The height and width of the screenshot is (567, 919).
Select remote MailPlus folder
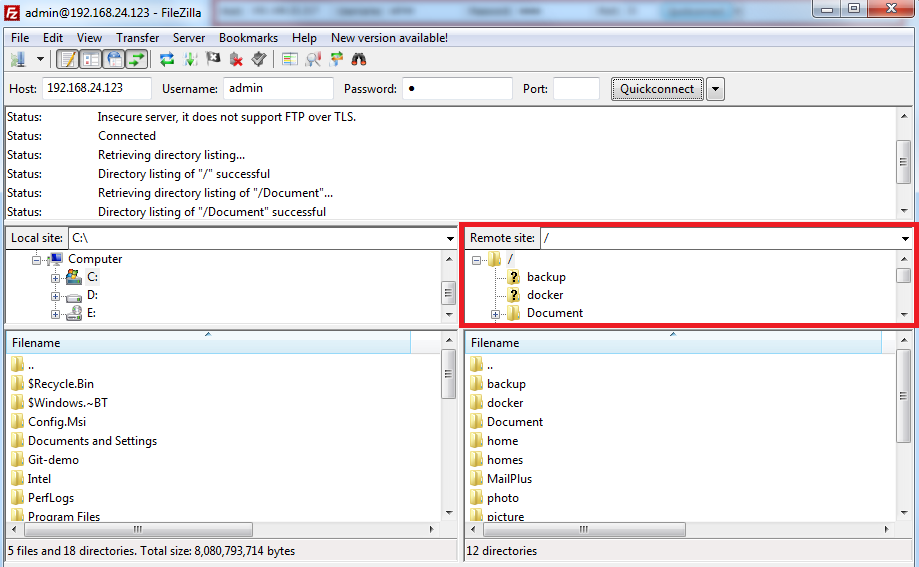tap(509, 479)
